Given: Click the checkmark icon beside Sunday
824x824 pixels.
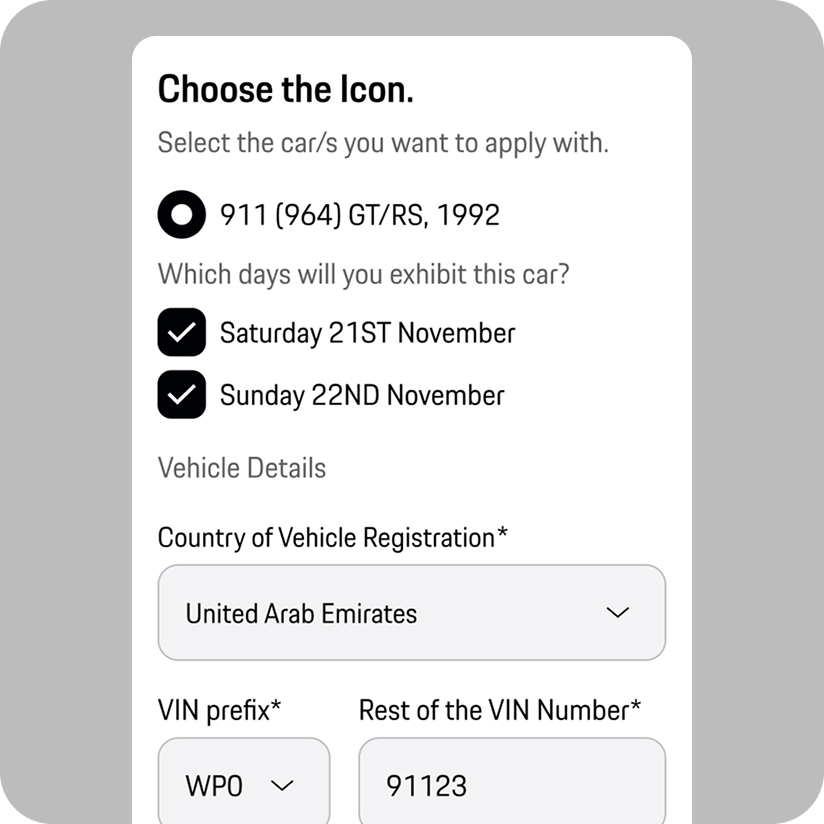Looking at the screenshot, I should click(181, 395).
